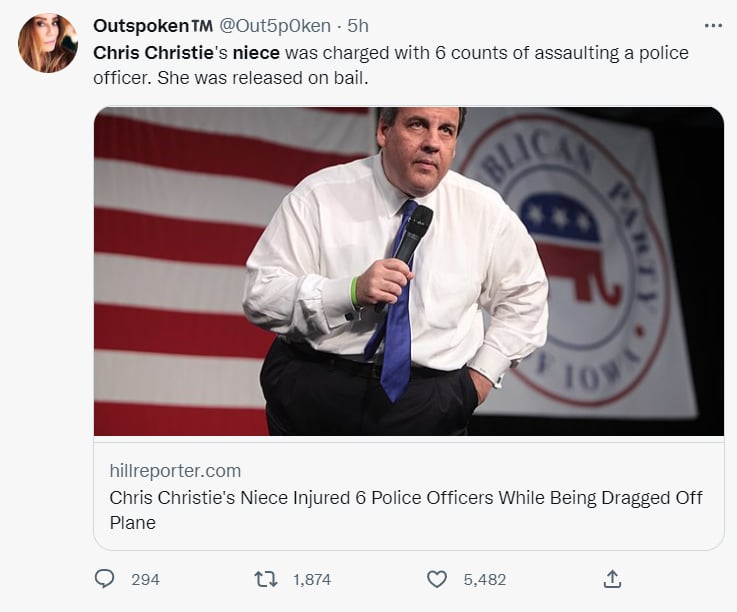Like the tweet with the heart icon

pos(437,579)
